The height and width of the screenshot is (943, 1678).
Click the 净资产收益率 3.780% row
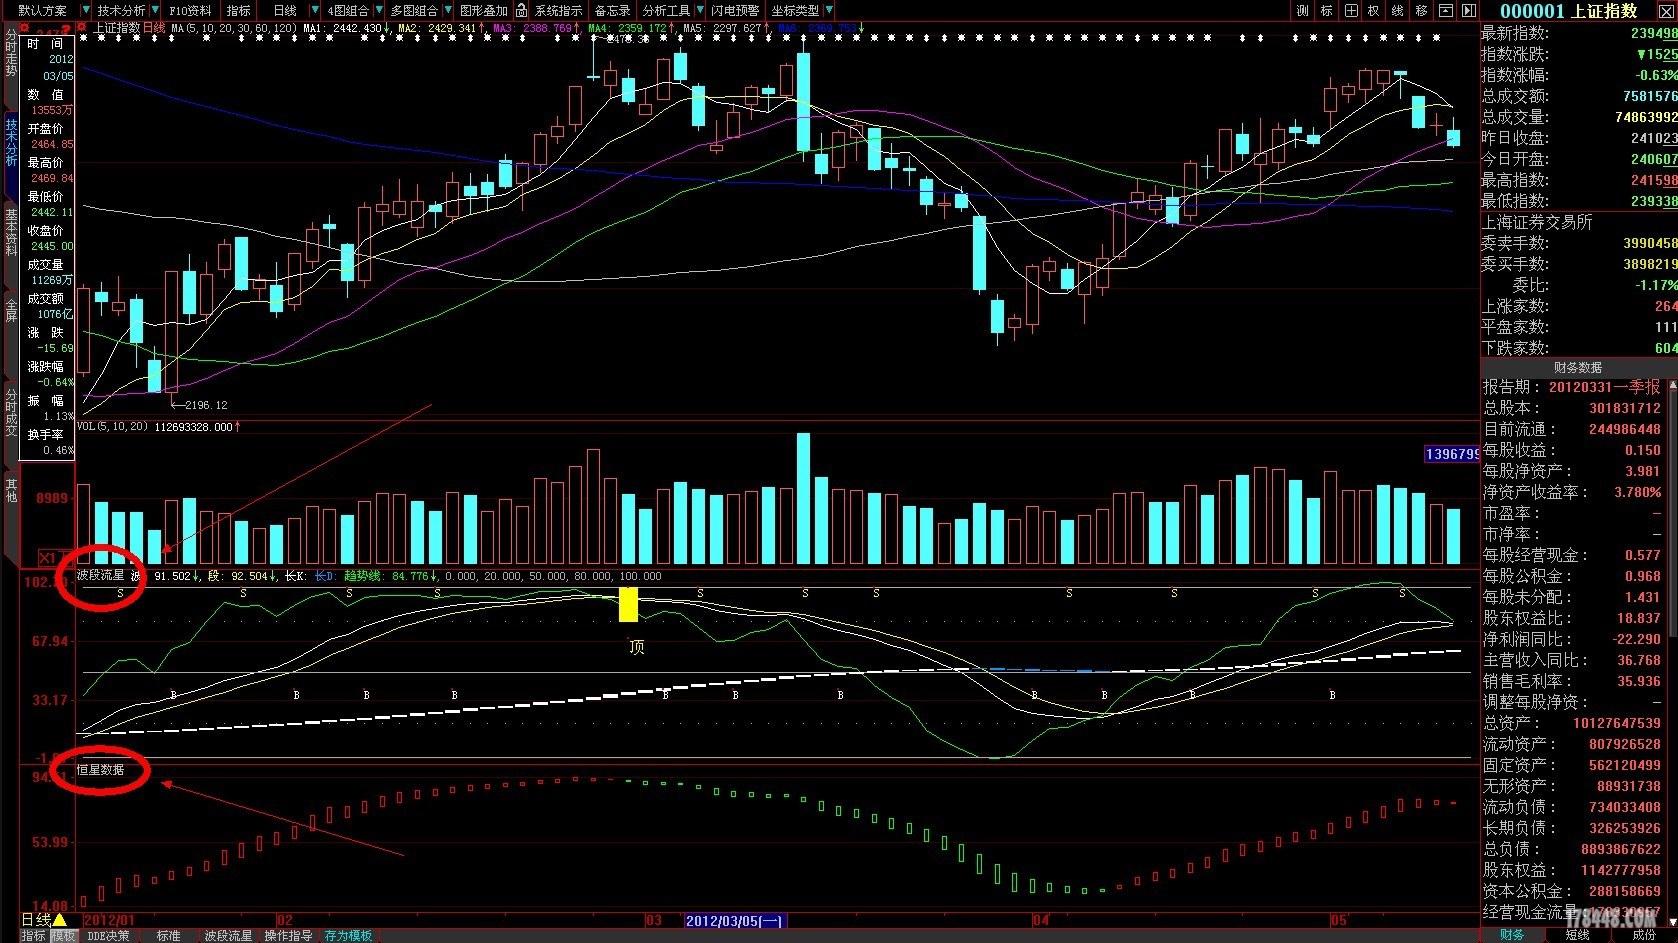click(x=1571, y=492)
